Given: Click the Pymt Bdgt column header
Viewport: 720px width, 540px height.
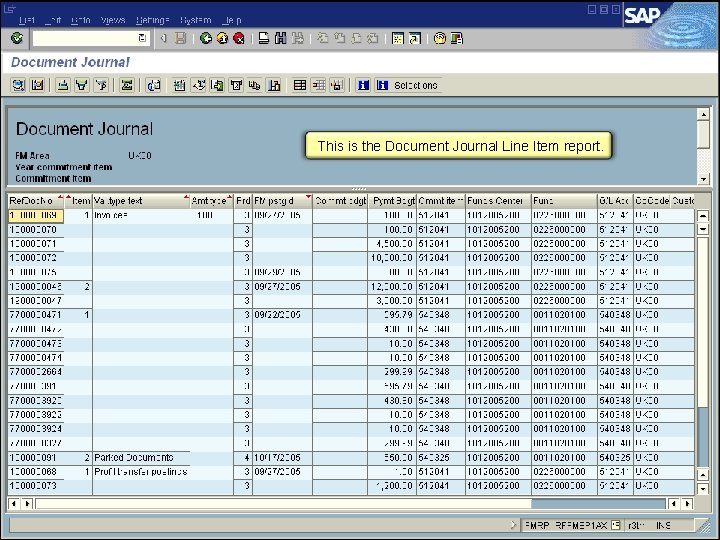Looking at the screenshot, I should point(392,201).
